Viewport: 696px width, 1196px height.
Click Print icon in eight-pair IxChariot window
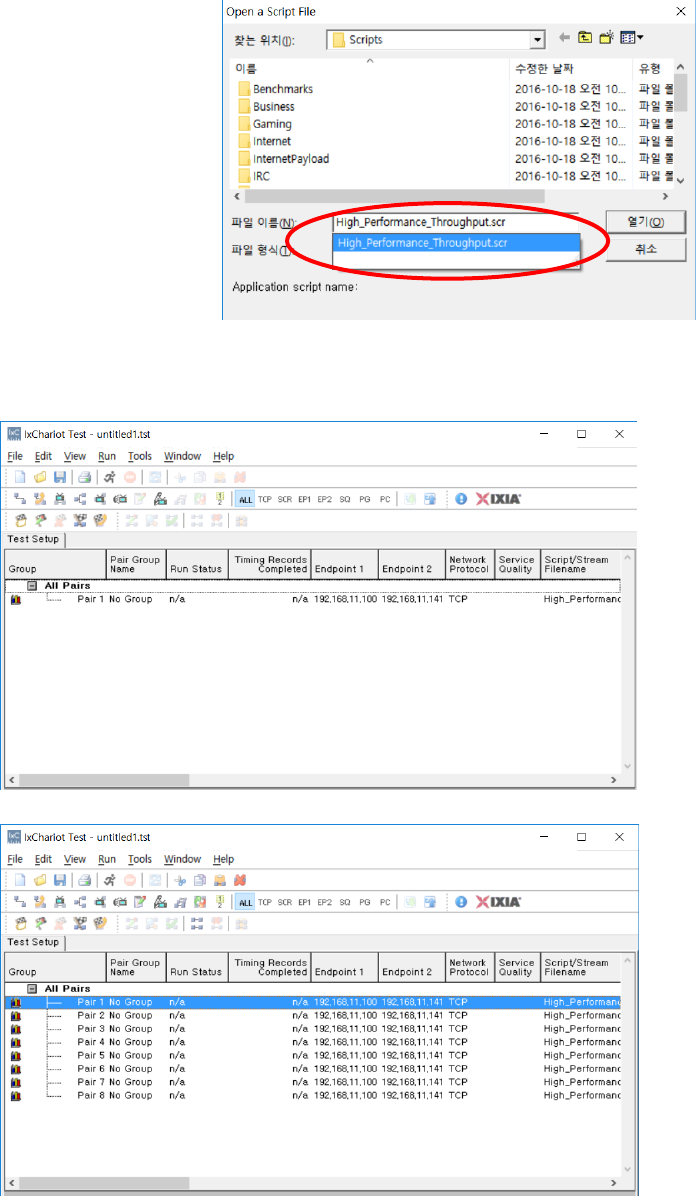85,880
